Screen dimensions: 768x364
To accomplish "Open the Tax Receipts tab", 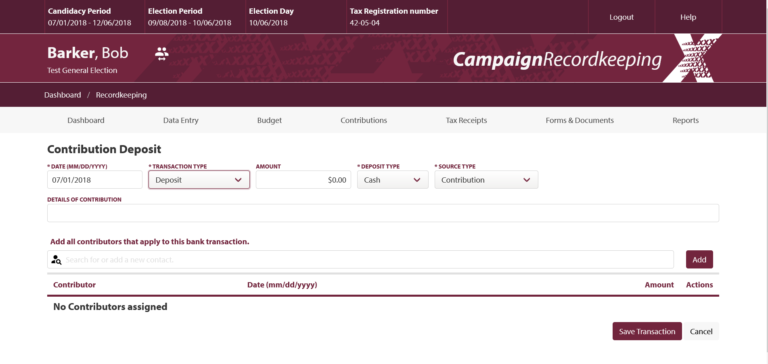I will pyautogui.click(x=466, y=121).
